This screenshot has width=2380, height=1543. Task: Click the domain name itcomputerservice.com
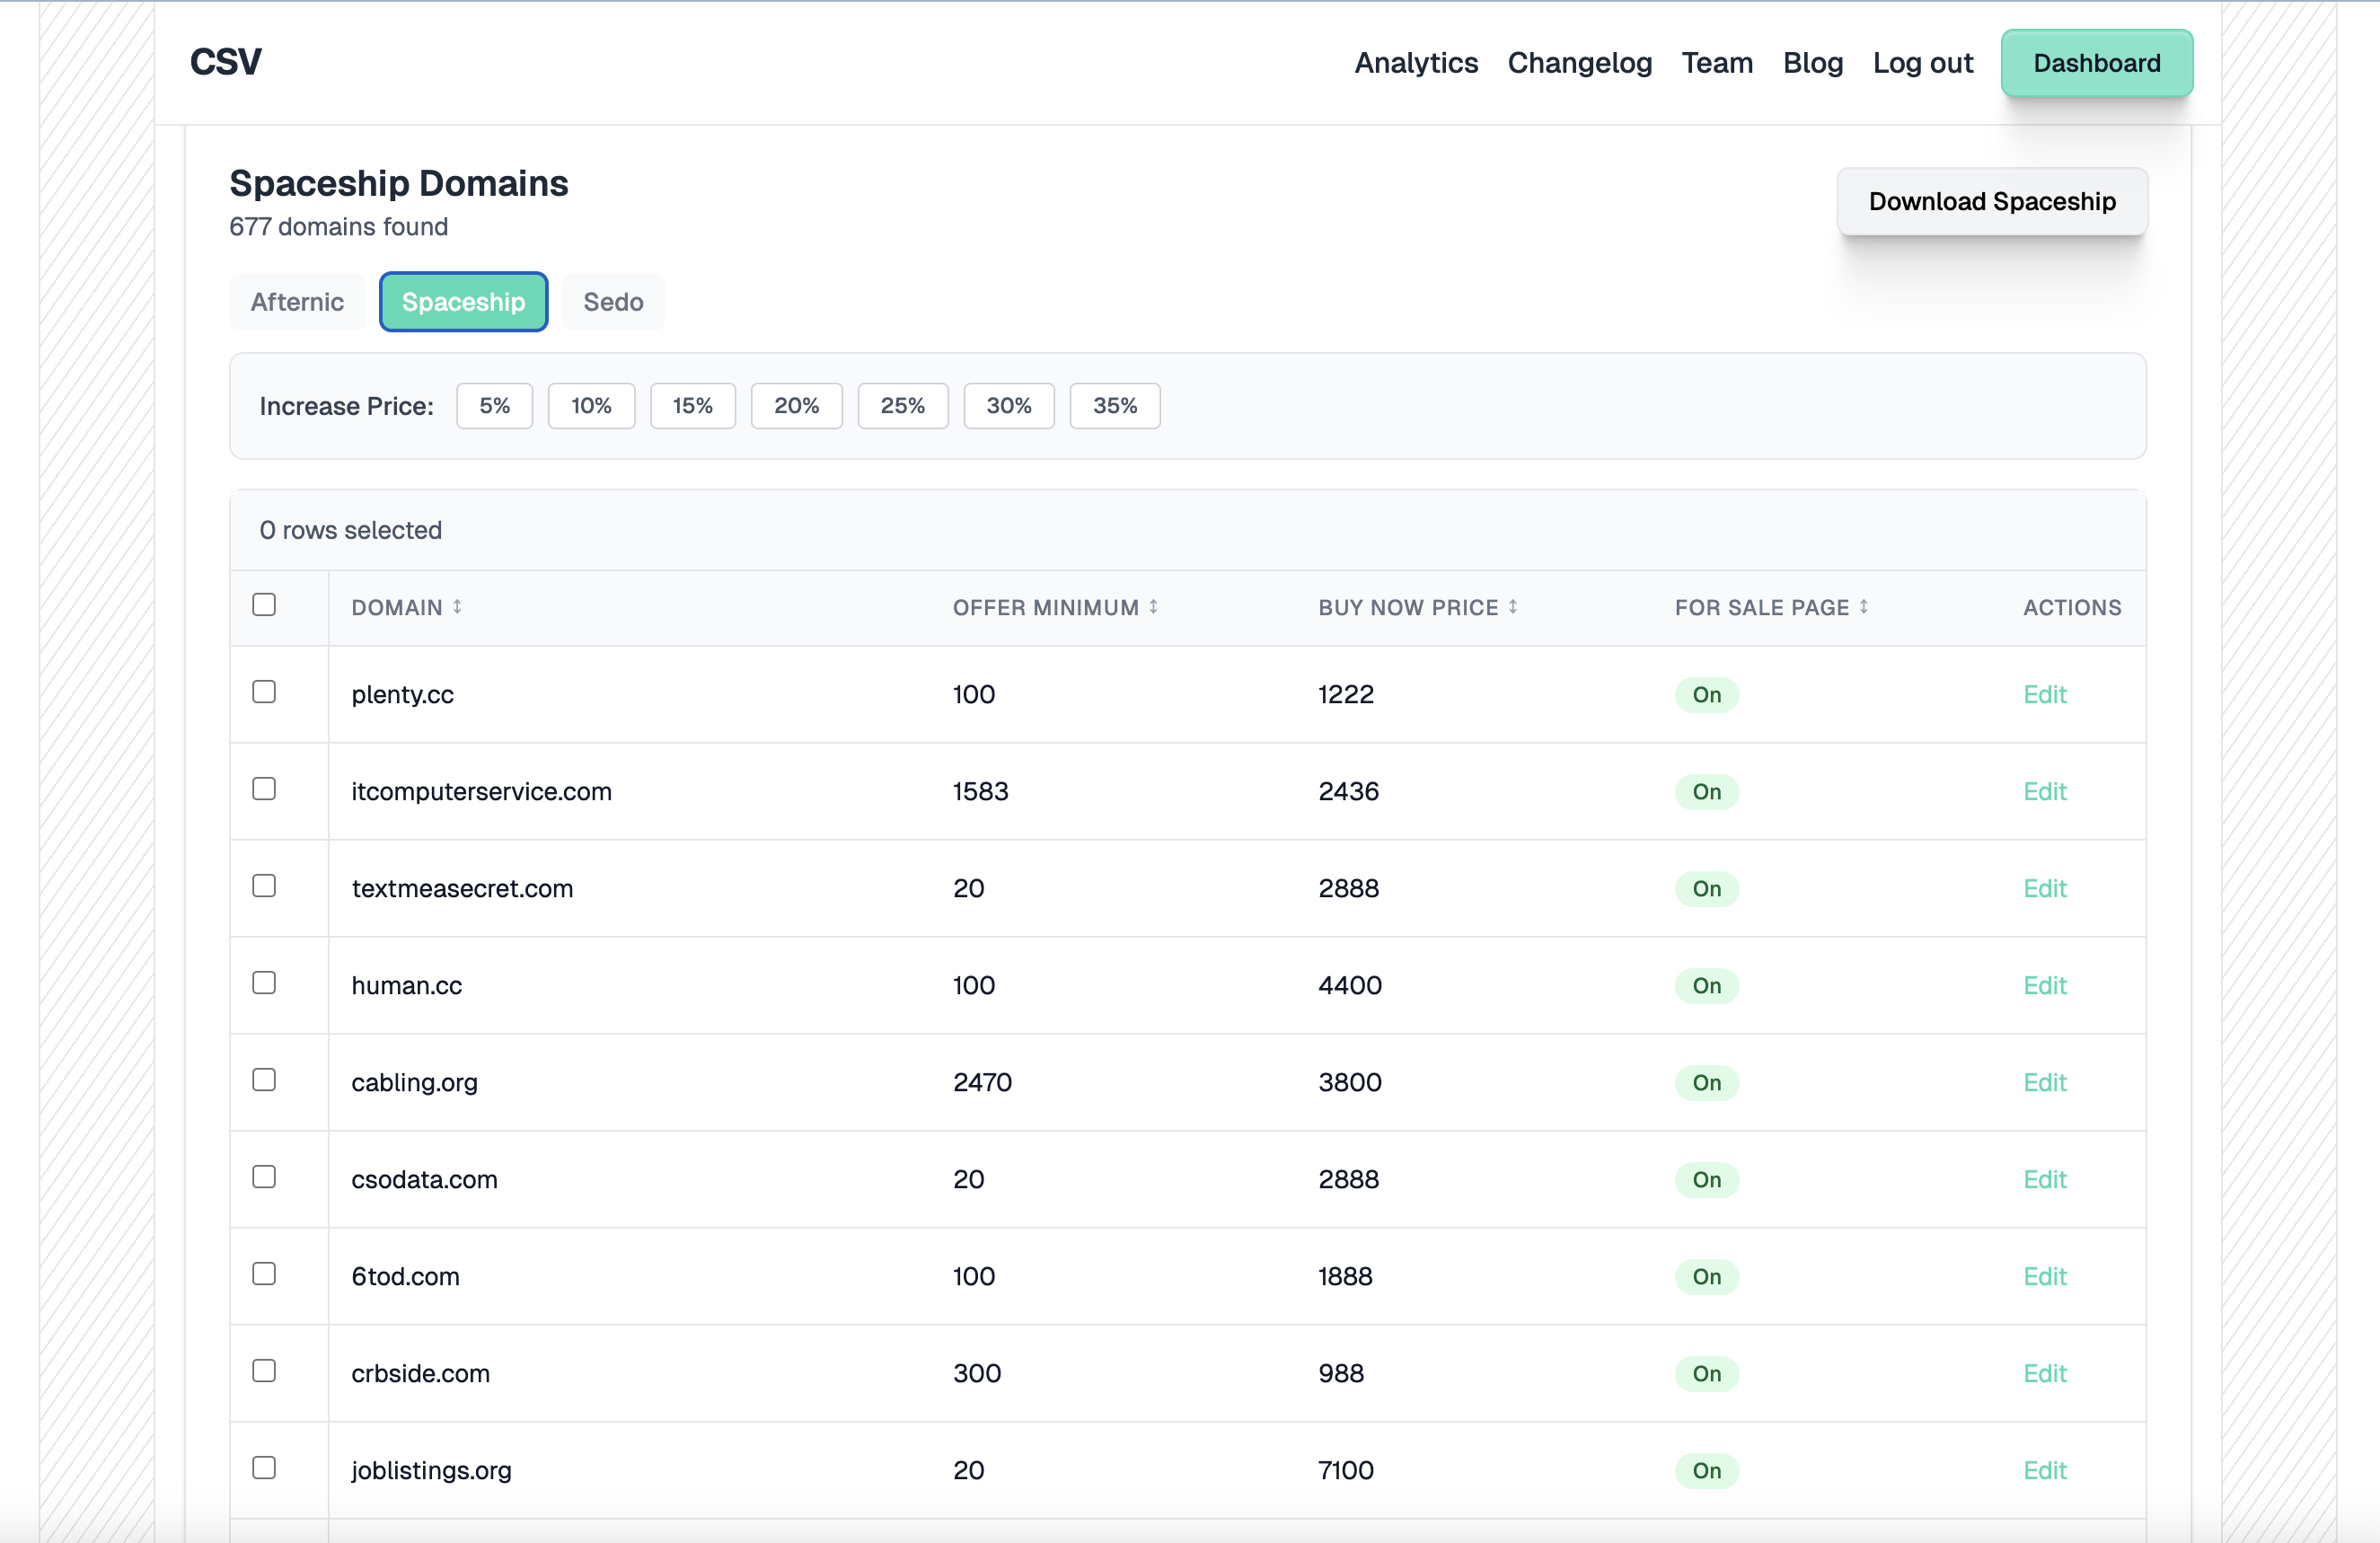click(481, 791)
